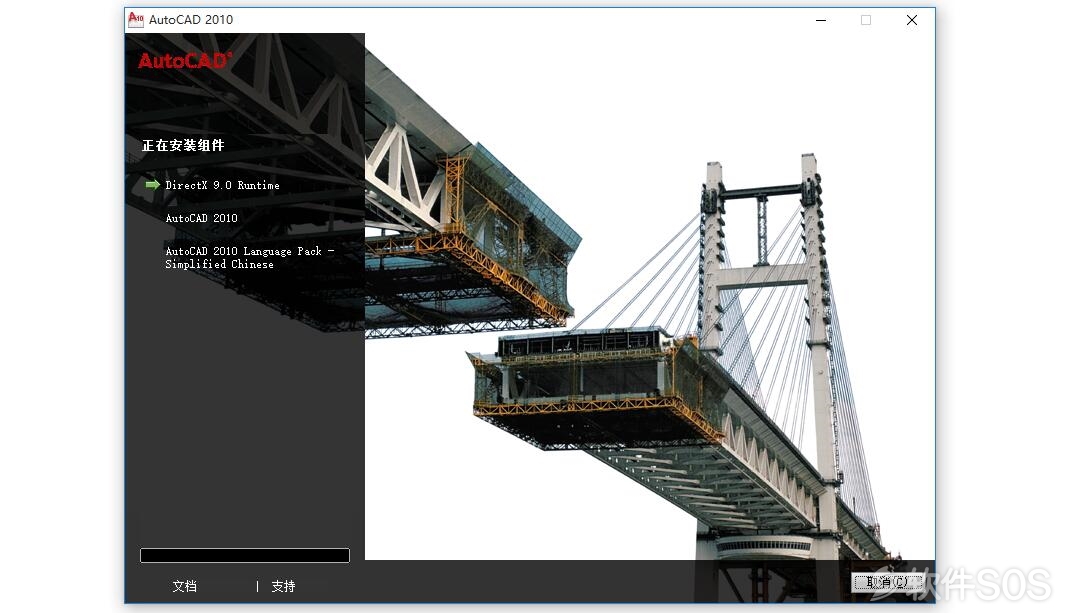Open the 支持 support link
This screenshot has width=1067, height=613.
pyautogui.click(x=283, y=586)
